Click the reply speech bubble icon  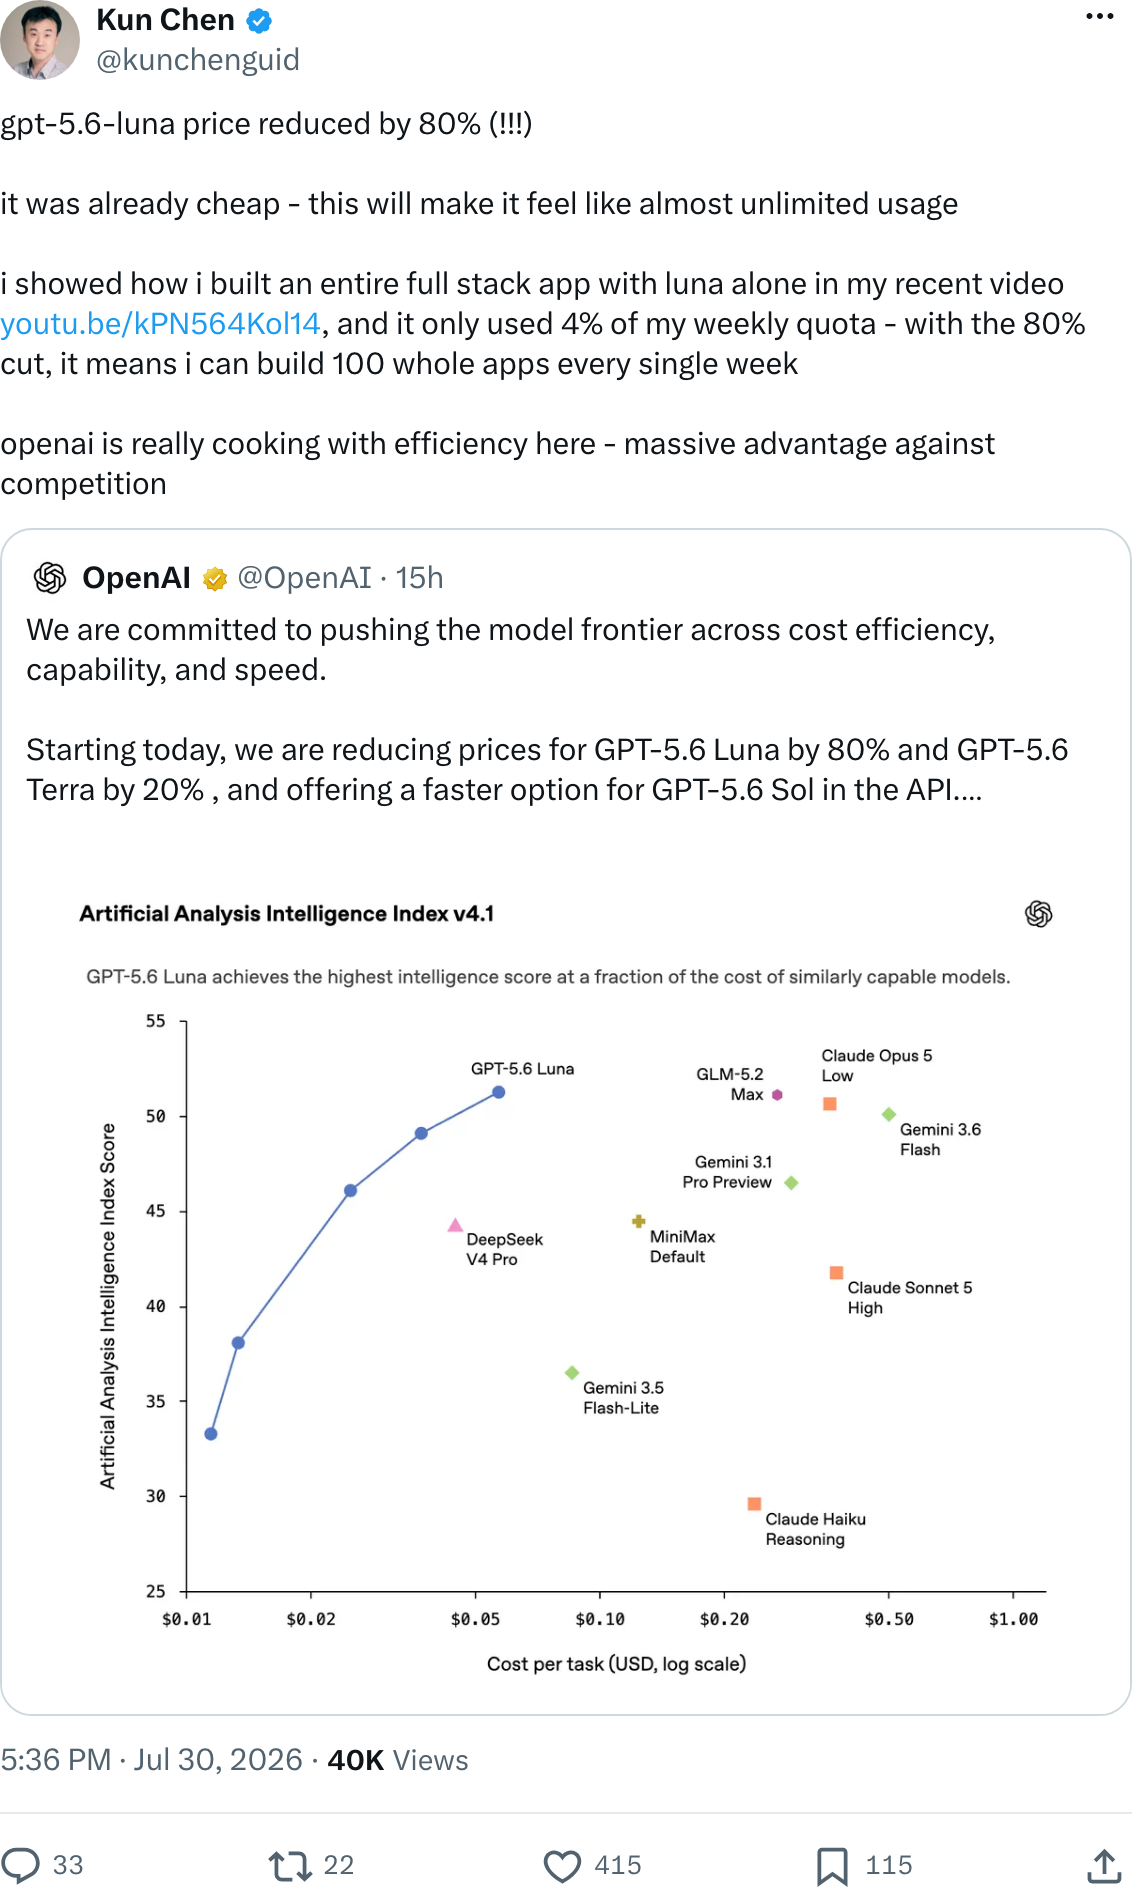[x=21, y=1865]
